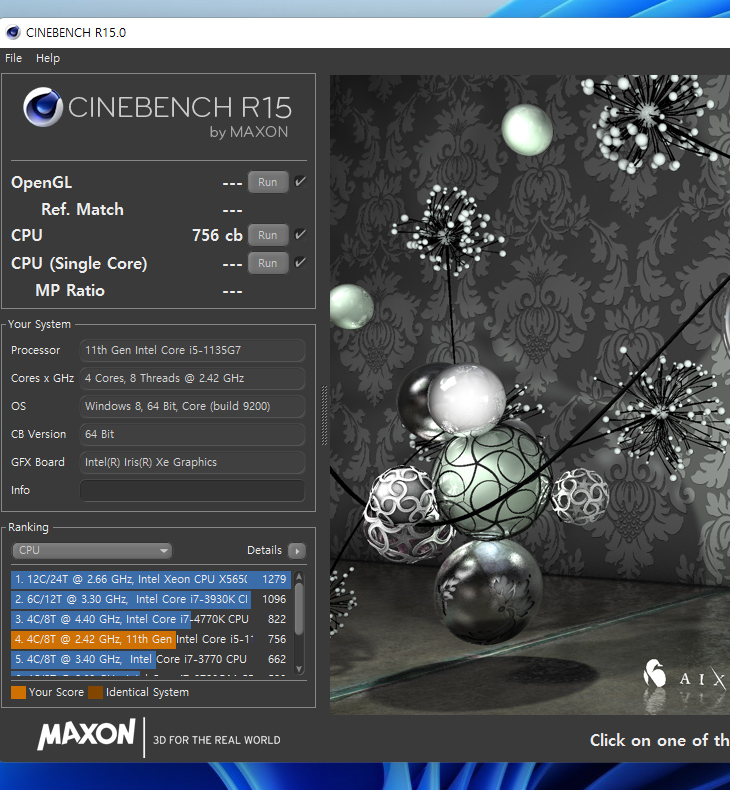Select ranking entry Core i7-3930K
The height and width of the screenshot is (790, 730).
click(151, 599)
